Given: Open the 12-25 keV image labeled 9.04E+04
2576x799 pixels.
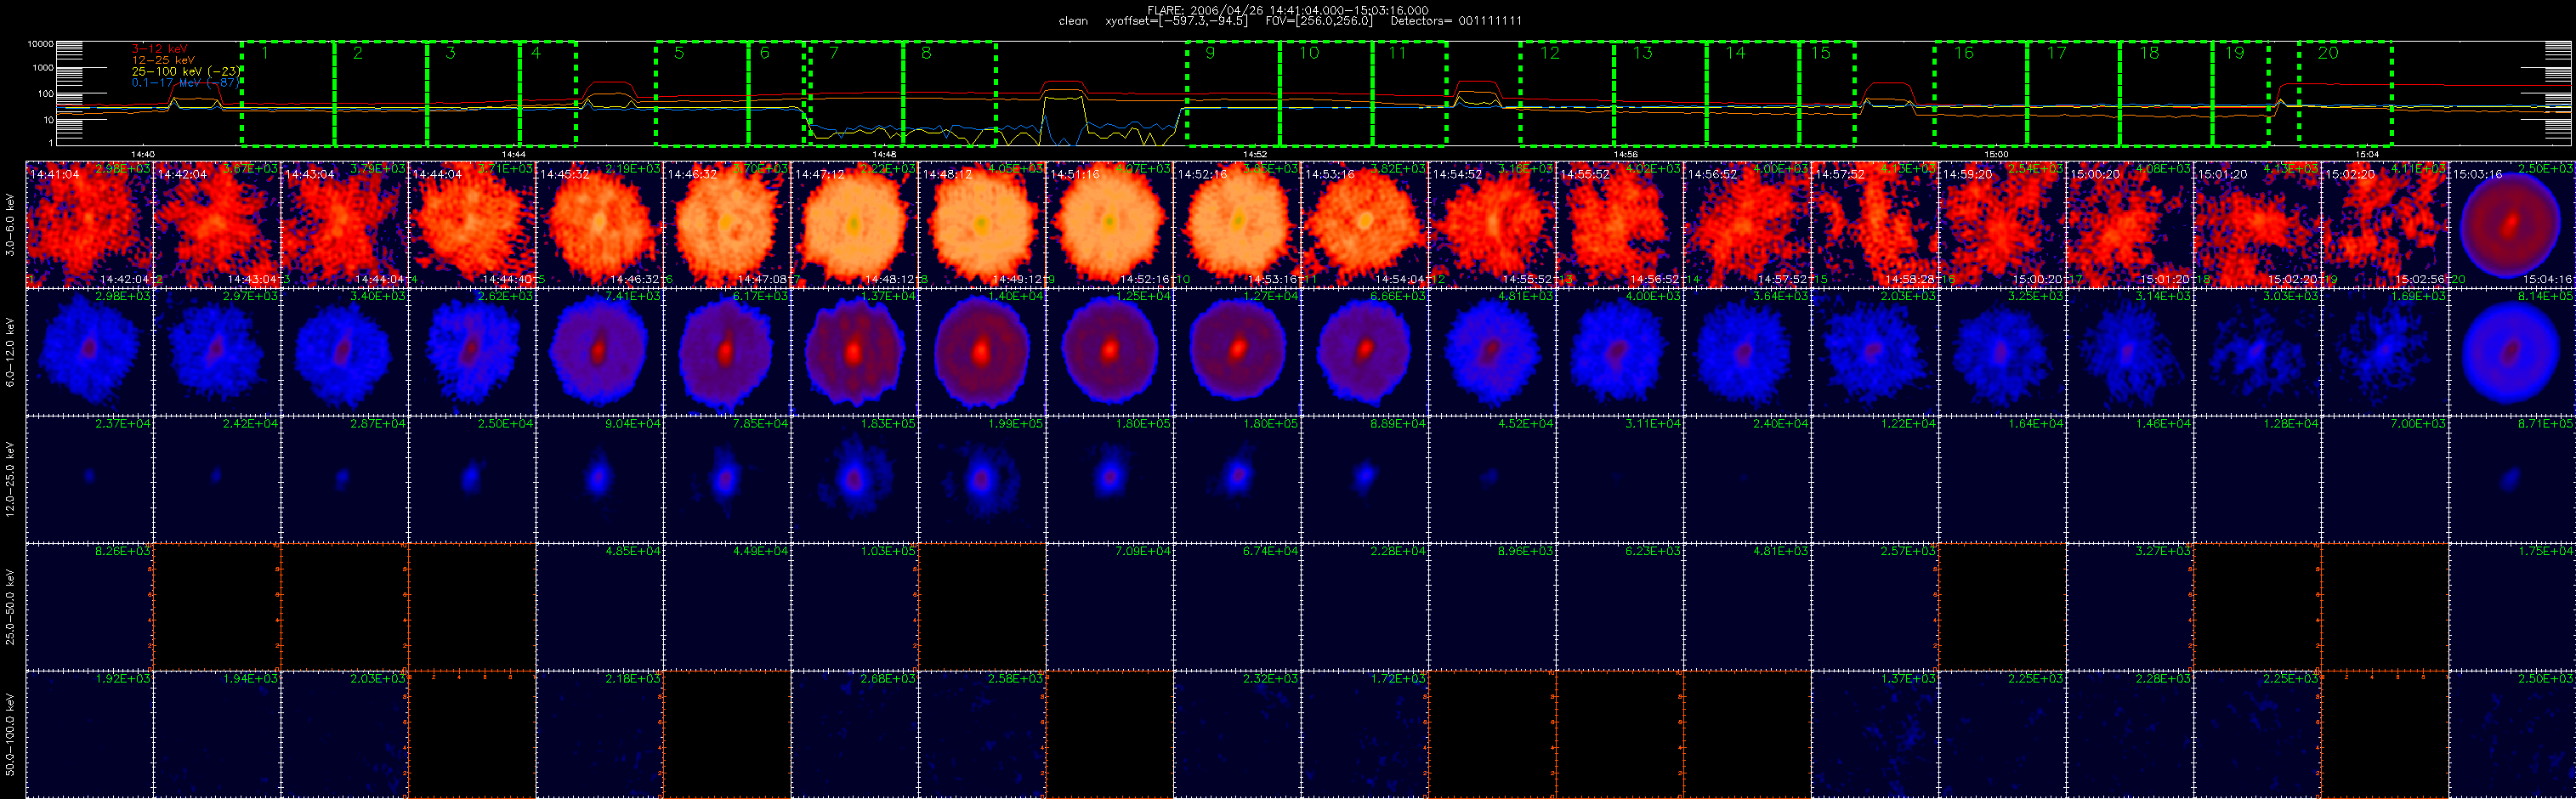Looking at the screenshot, I should point(600,479).
